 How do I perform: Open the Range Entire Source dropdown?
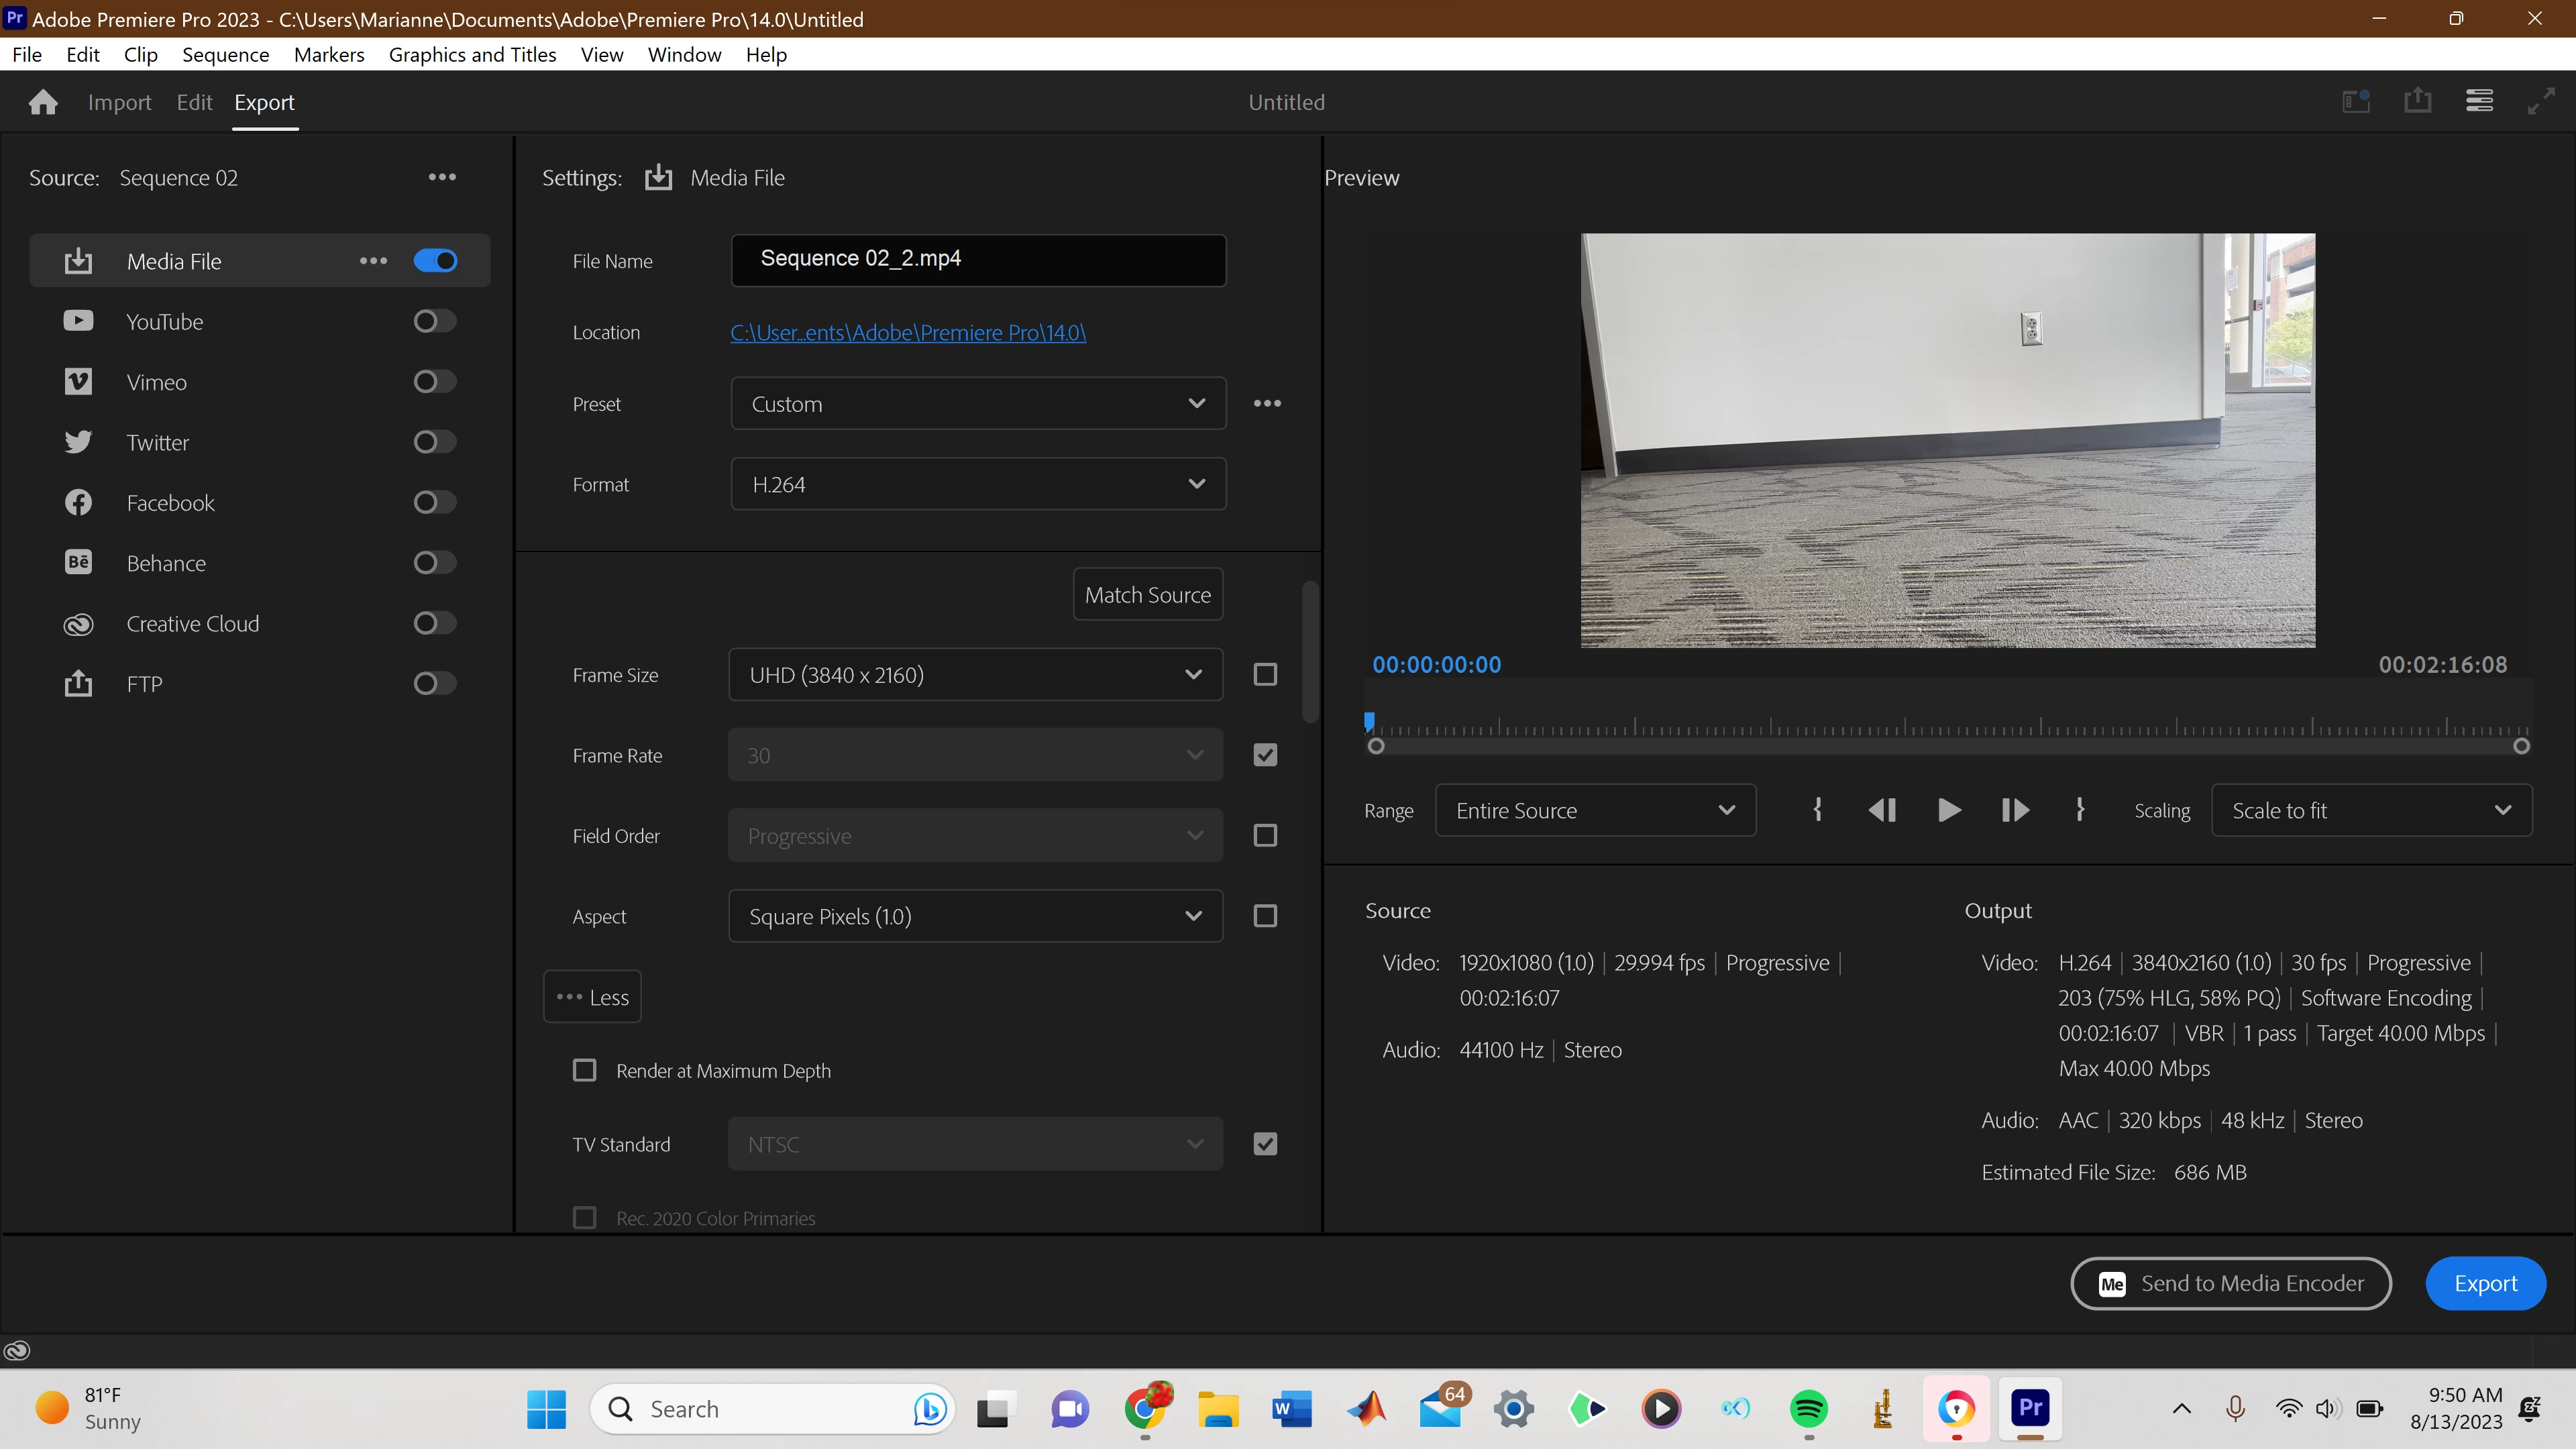click(x=1594, y=810)
